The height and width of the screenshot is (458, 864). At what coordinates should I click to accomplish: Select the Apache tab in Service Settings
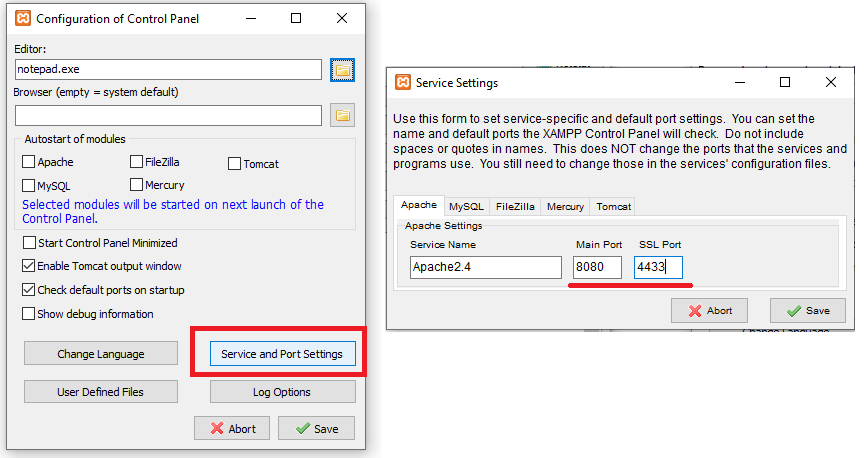click(419, 205)
